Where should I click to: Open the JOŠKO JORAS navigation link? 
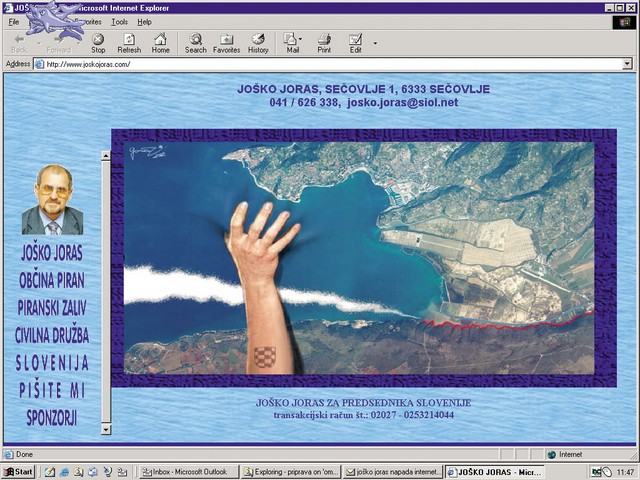click(52, 253)
